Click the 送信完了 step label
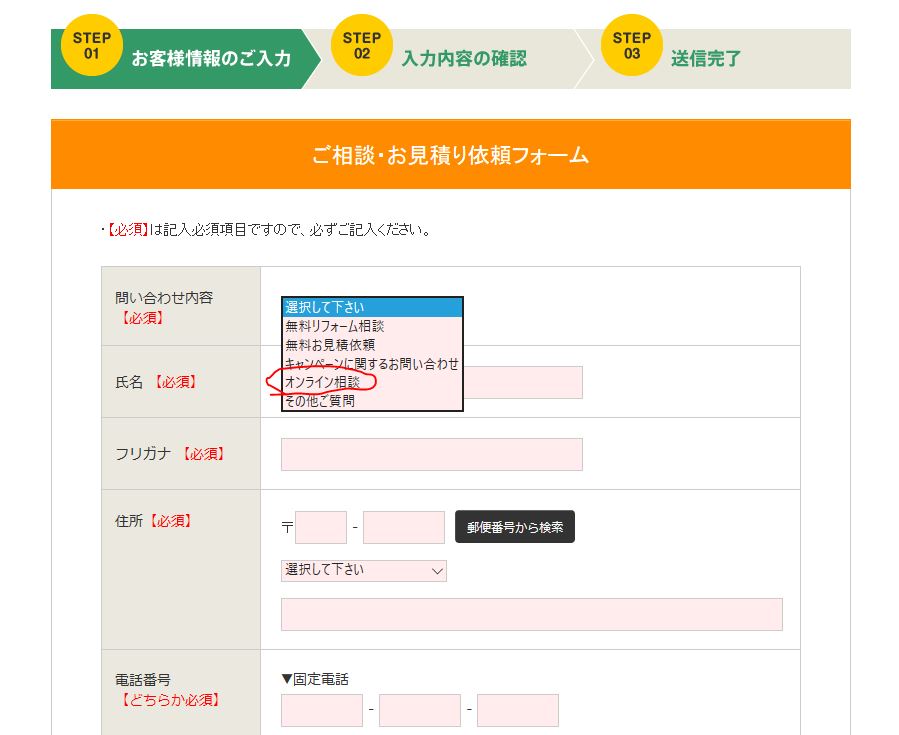 [706, 58]
